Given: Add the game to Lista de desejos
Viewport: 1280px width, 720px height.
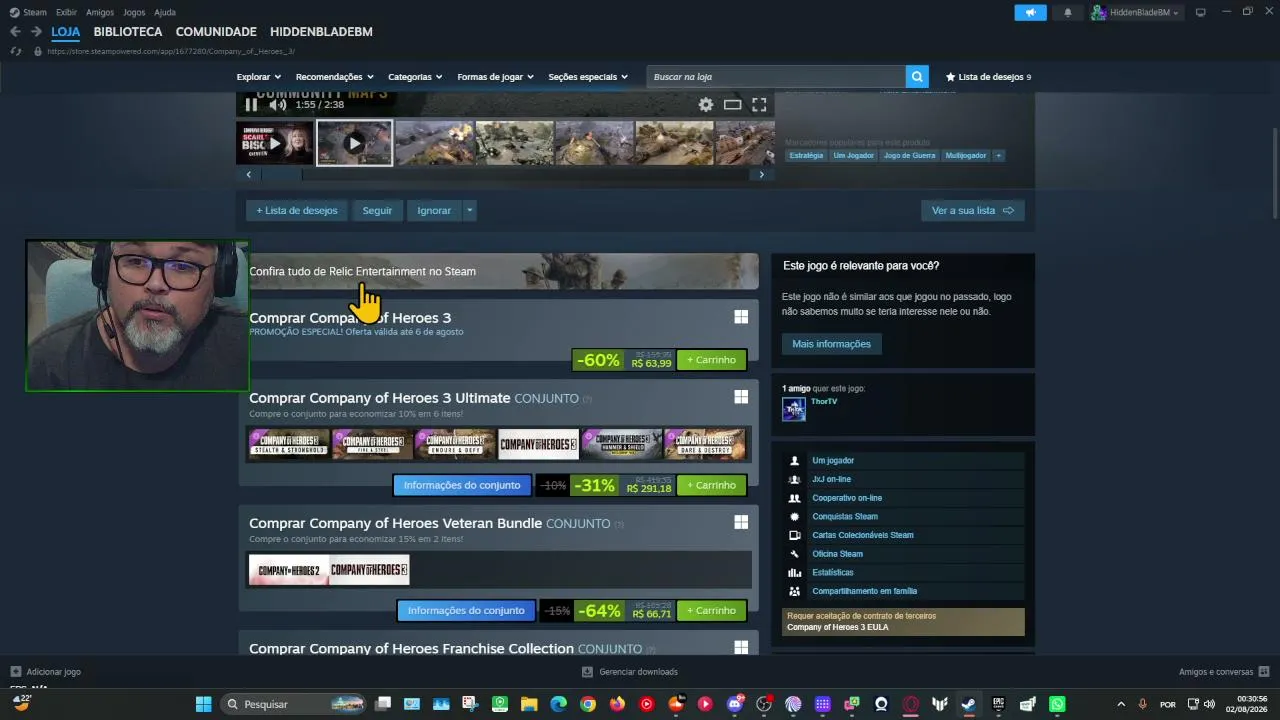Looking at the screenshot, I should [297, 210].
